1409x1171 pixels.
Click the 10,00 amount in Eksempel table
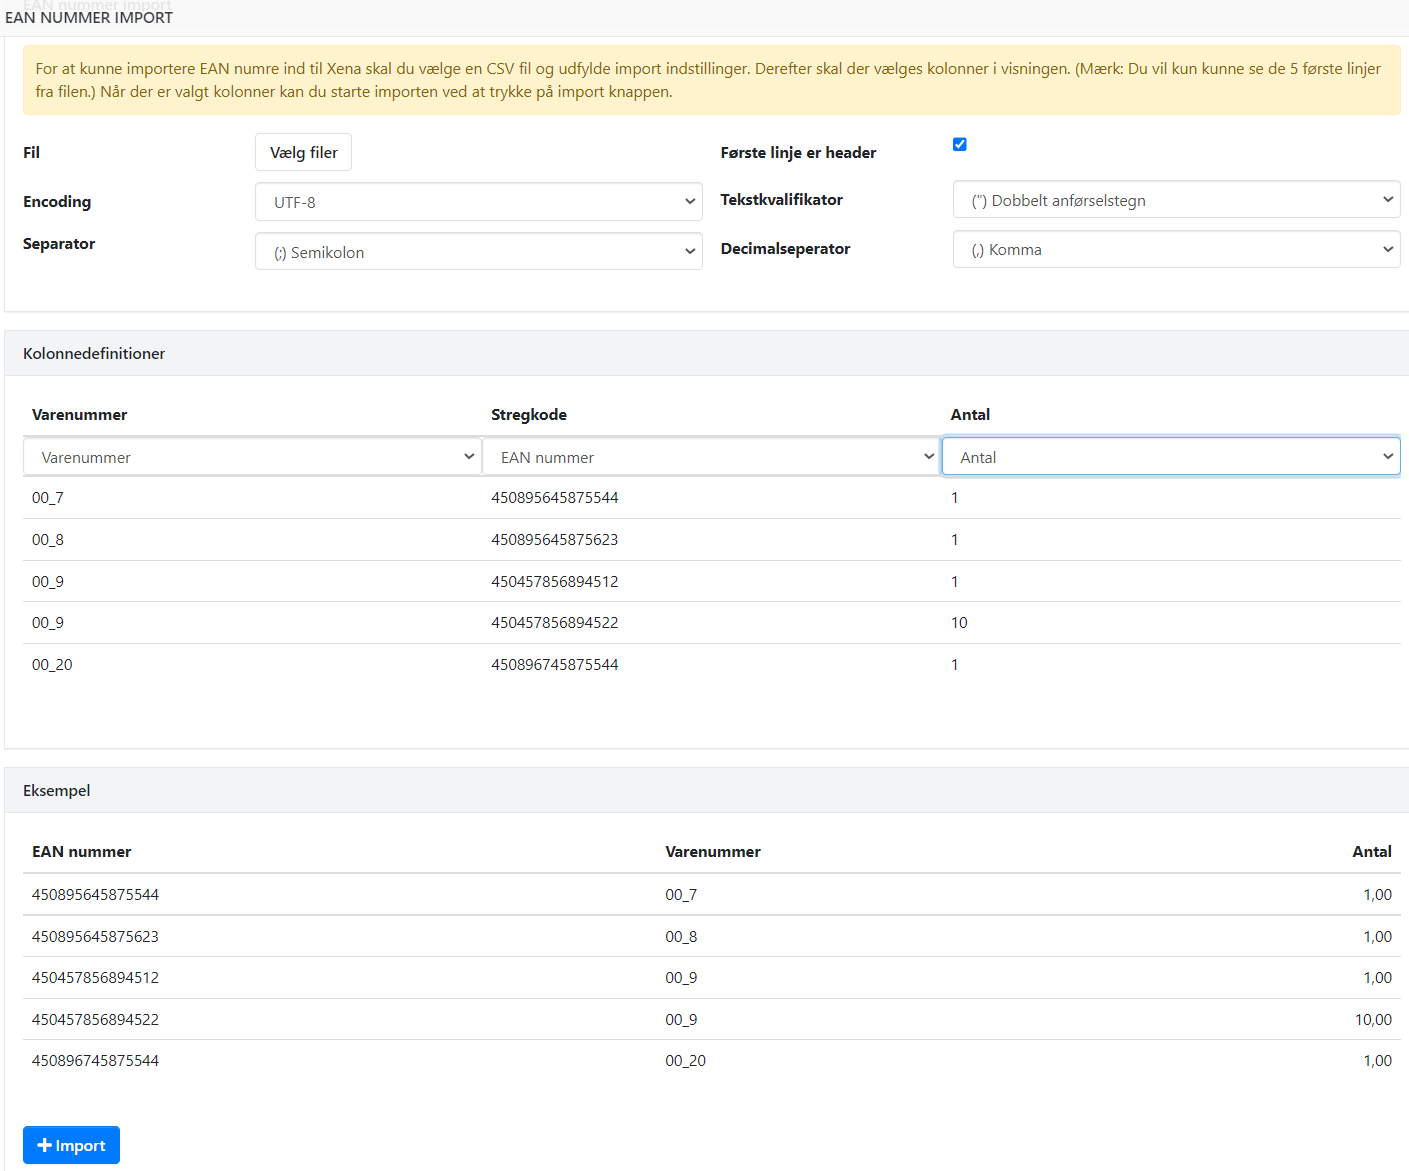click(1372, 1020)
